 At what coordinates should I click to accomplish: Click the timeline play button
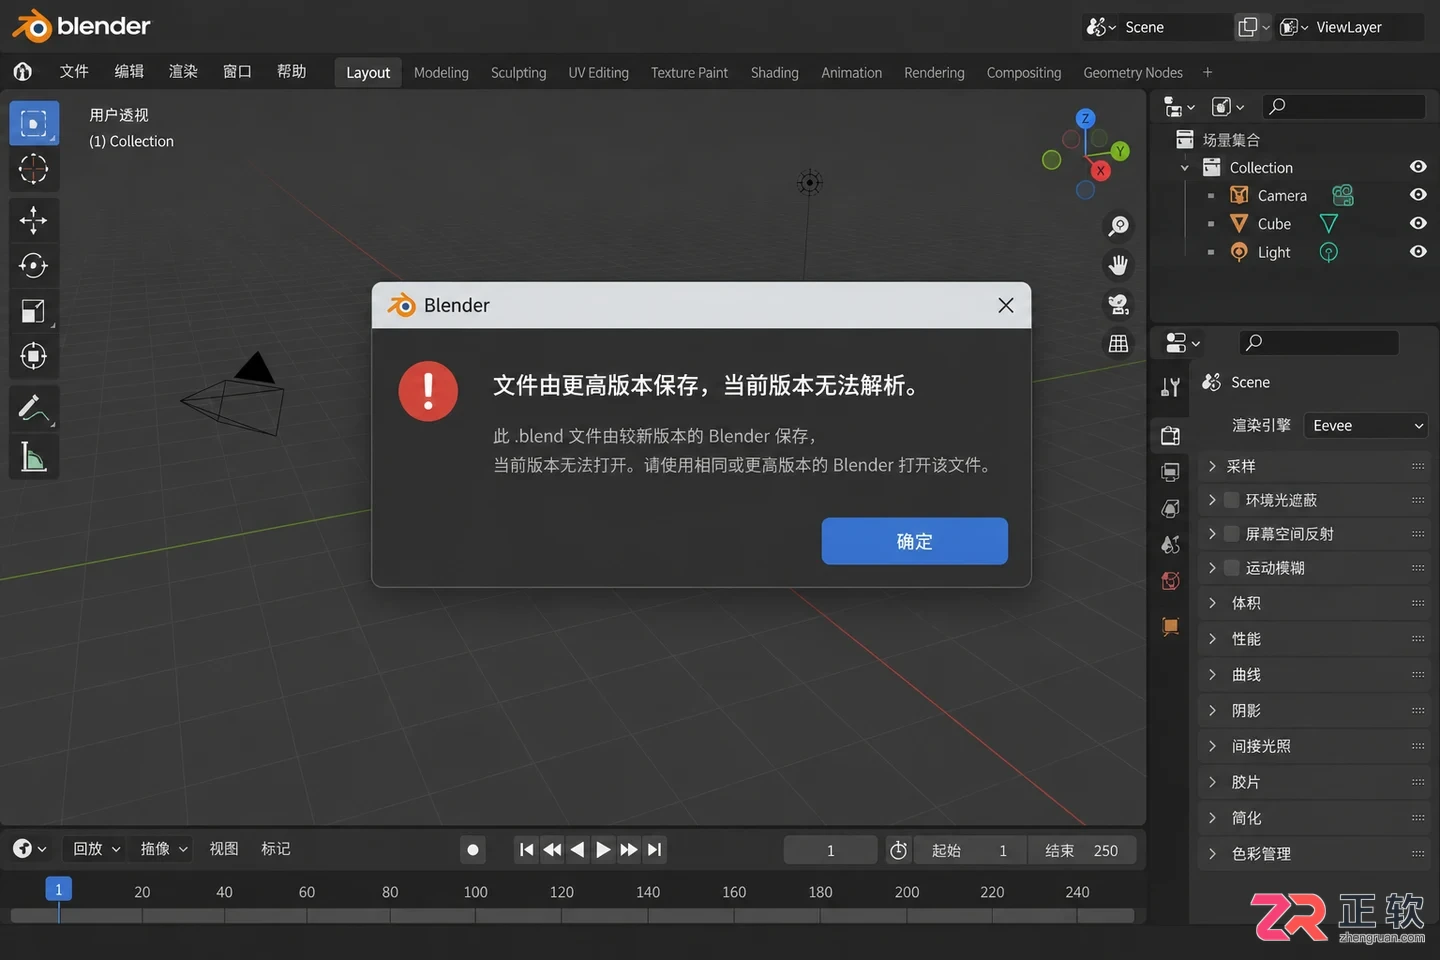coord(603,850)
